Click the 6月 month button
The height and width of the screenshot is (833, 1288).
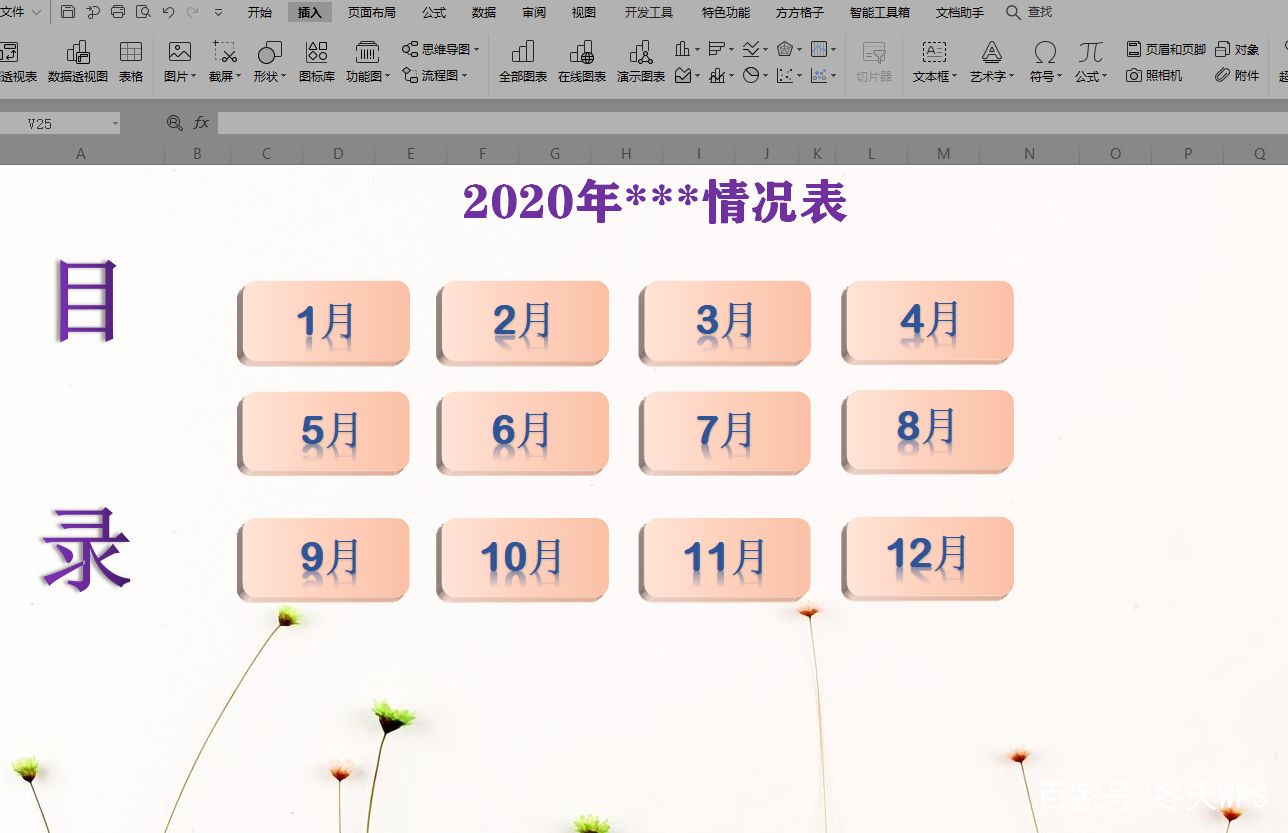point(523,432)
